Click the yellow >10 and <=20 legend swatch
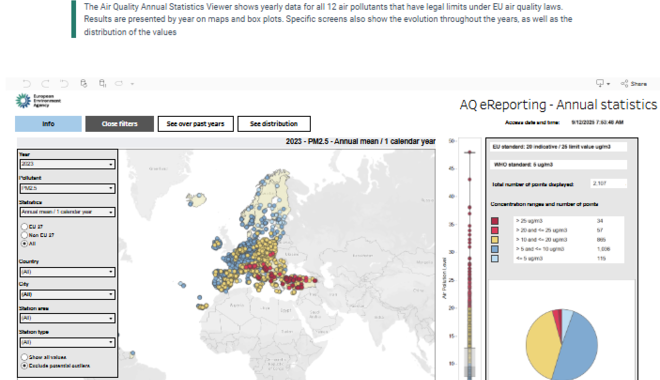 pyautogui.click(x=495, y=240)
